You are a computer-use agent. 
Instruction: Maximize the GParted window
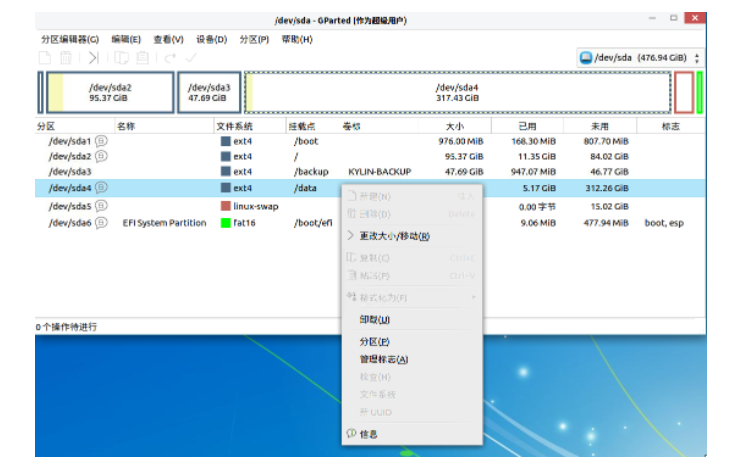coord(673,18)
